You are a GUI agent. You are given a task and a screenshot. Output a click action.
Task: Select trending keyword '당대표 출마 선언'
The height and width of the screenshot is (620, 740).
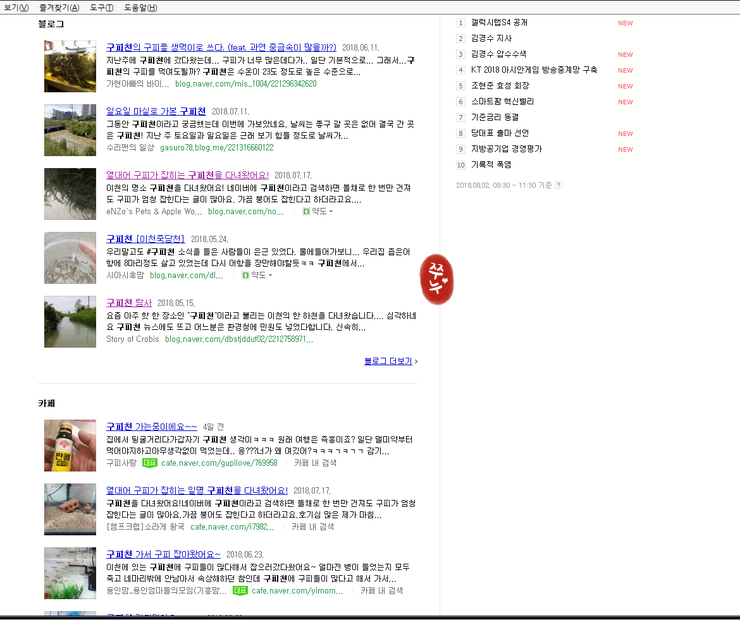[500, 133]
